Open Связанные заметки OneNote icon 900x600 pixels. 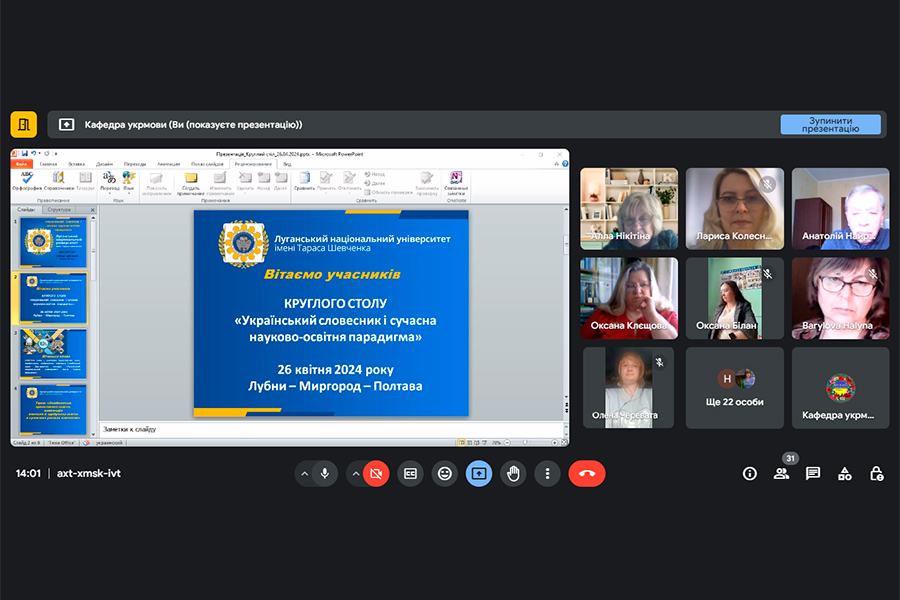pos(456,183)
